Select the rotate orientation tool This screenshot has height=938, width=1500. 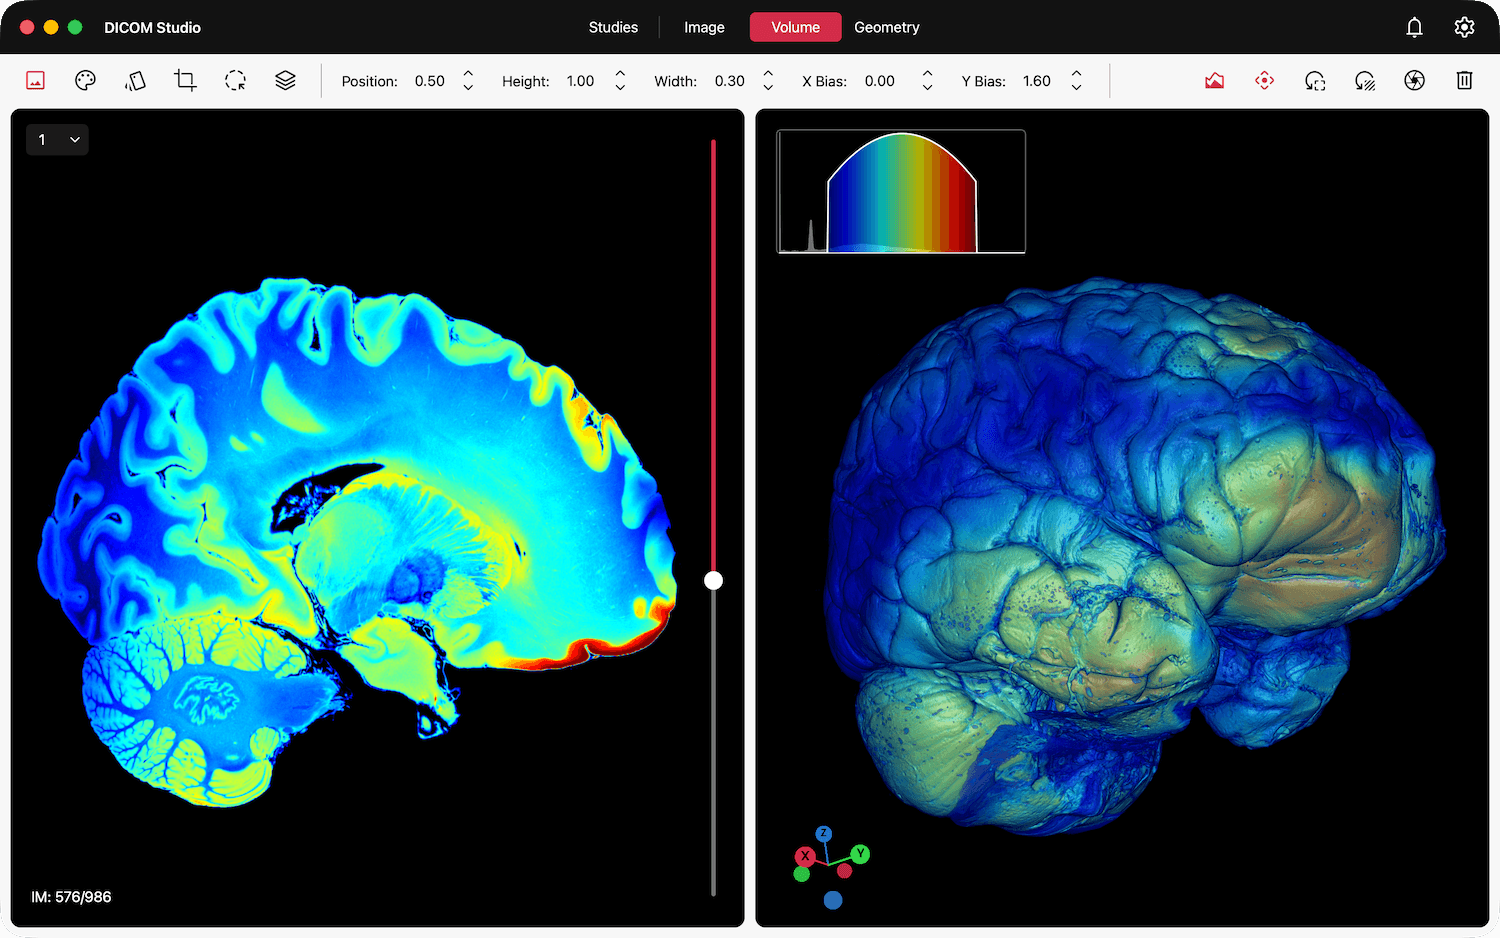[135, 81]
